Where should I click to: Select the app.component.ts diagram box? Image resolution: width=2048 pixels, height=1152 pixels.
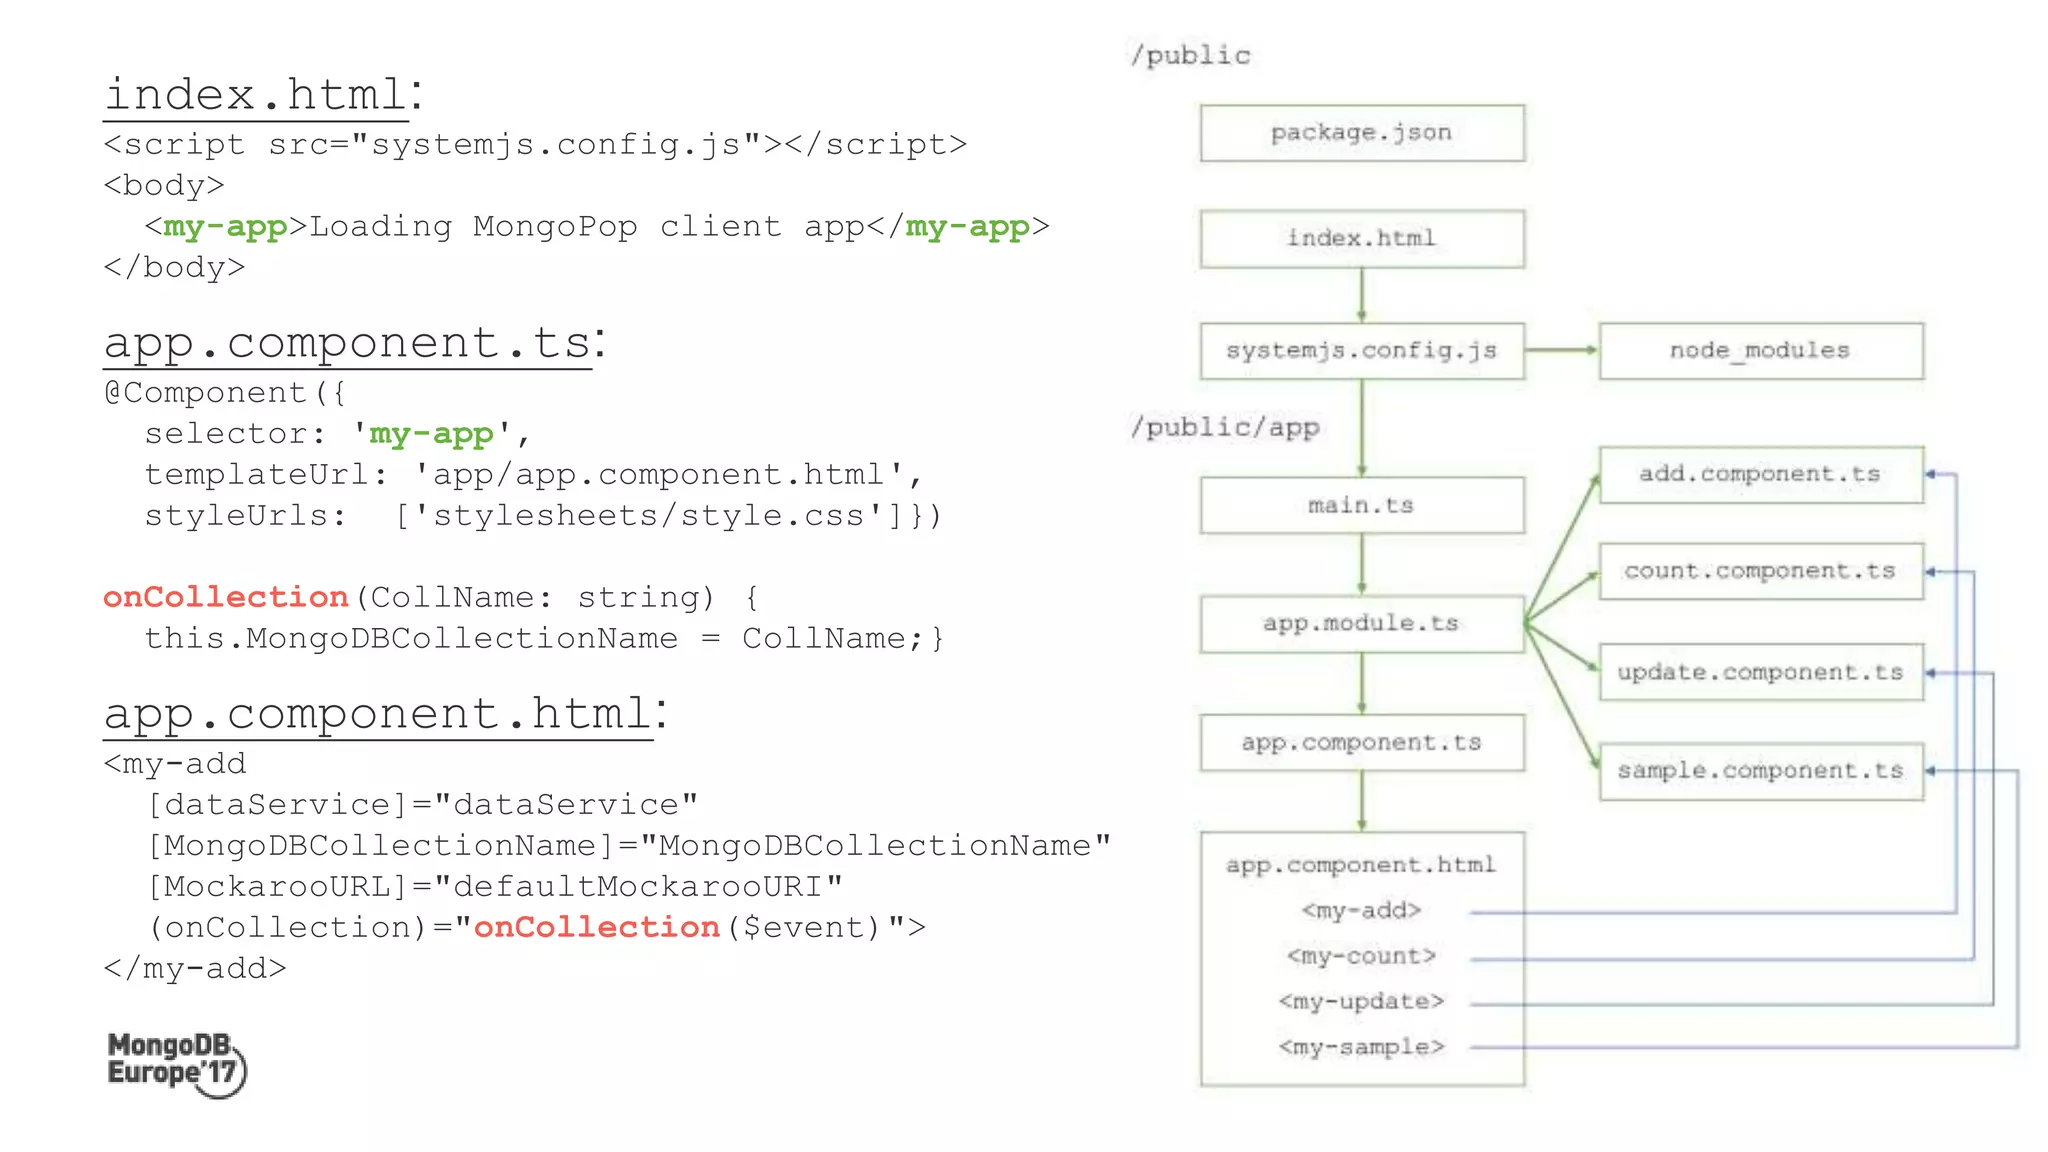[x=1362, y=743]
